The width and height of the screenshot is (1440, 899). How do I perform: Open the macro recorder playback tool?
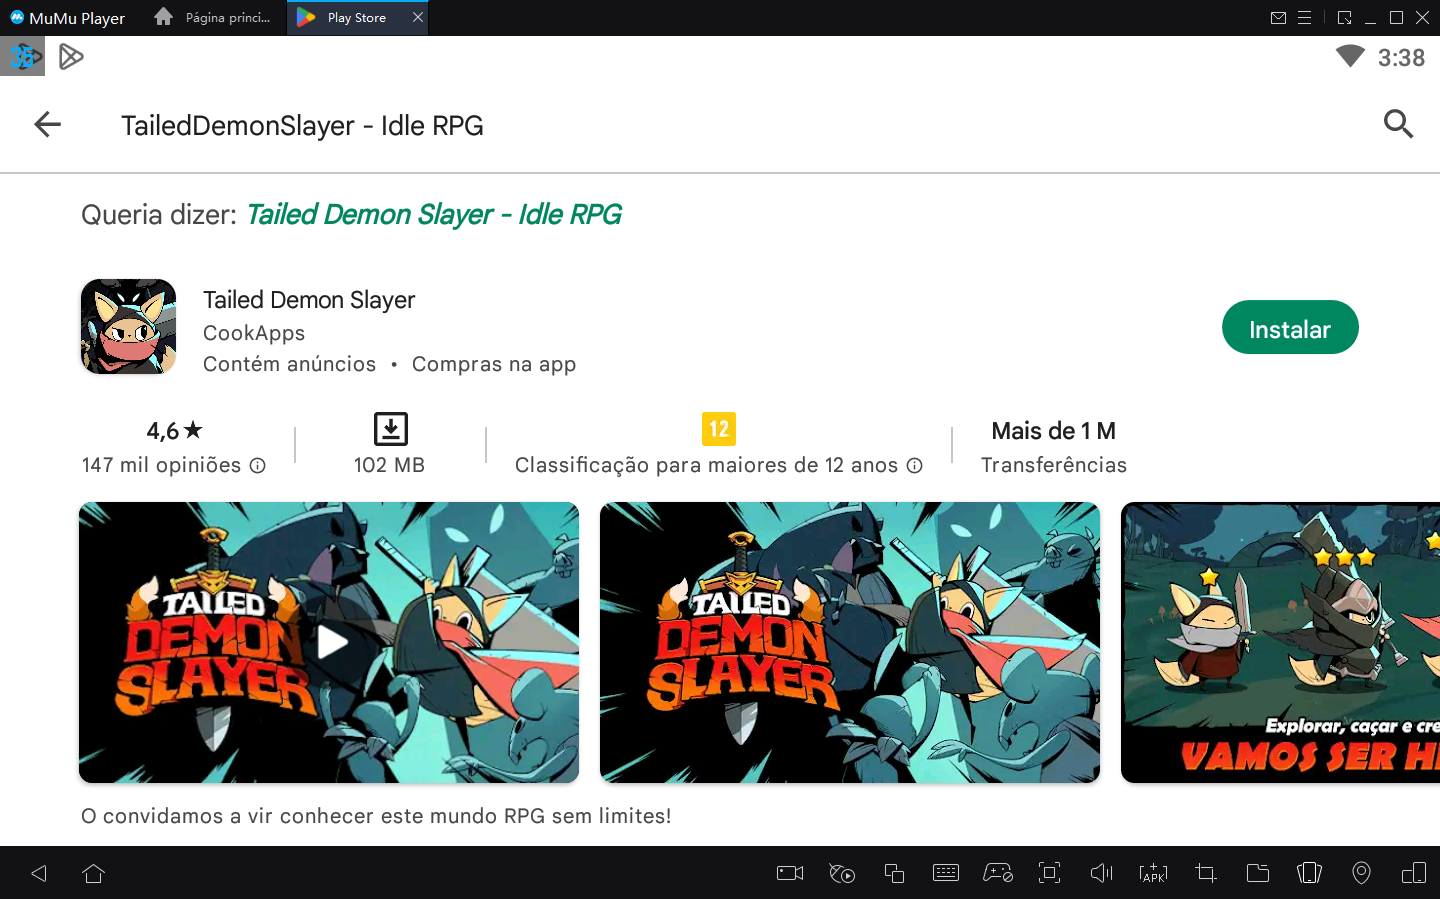(x=841, y=872)
